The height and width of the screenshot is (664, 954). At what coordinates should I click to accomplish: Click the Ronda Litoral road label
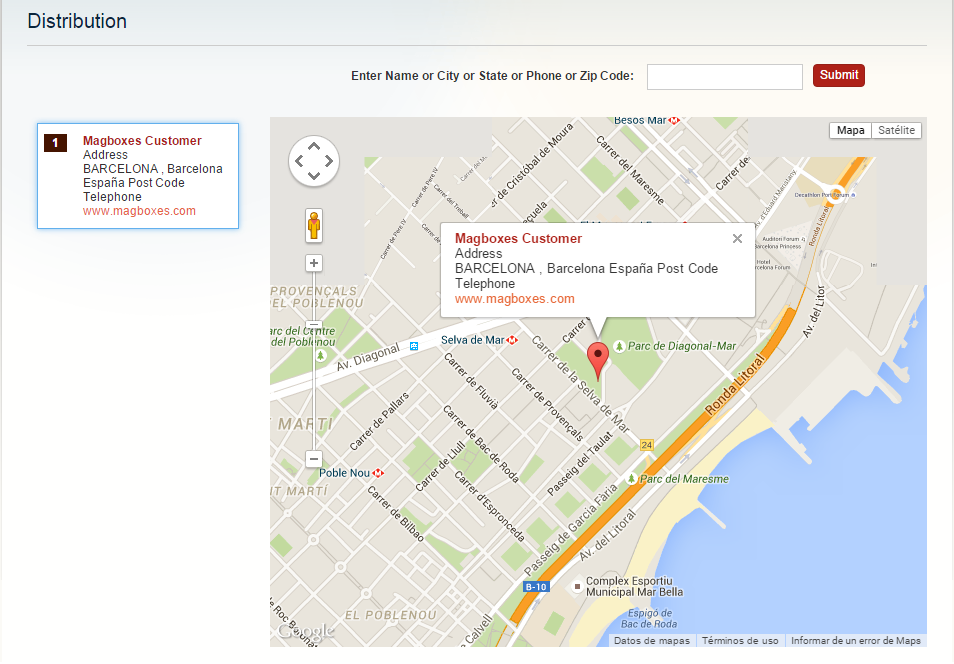[x=735, y=385]
